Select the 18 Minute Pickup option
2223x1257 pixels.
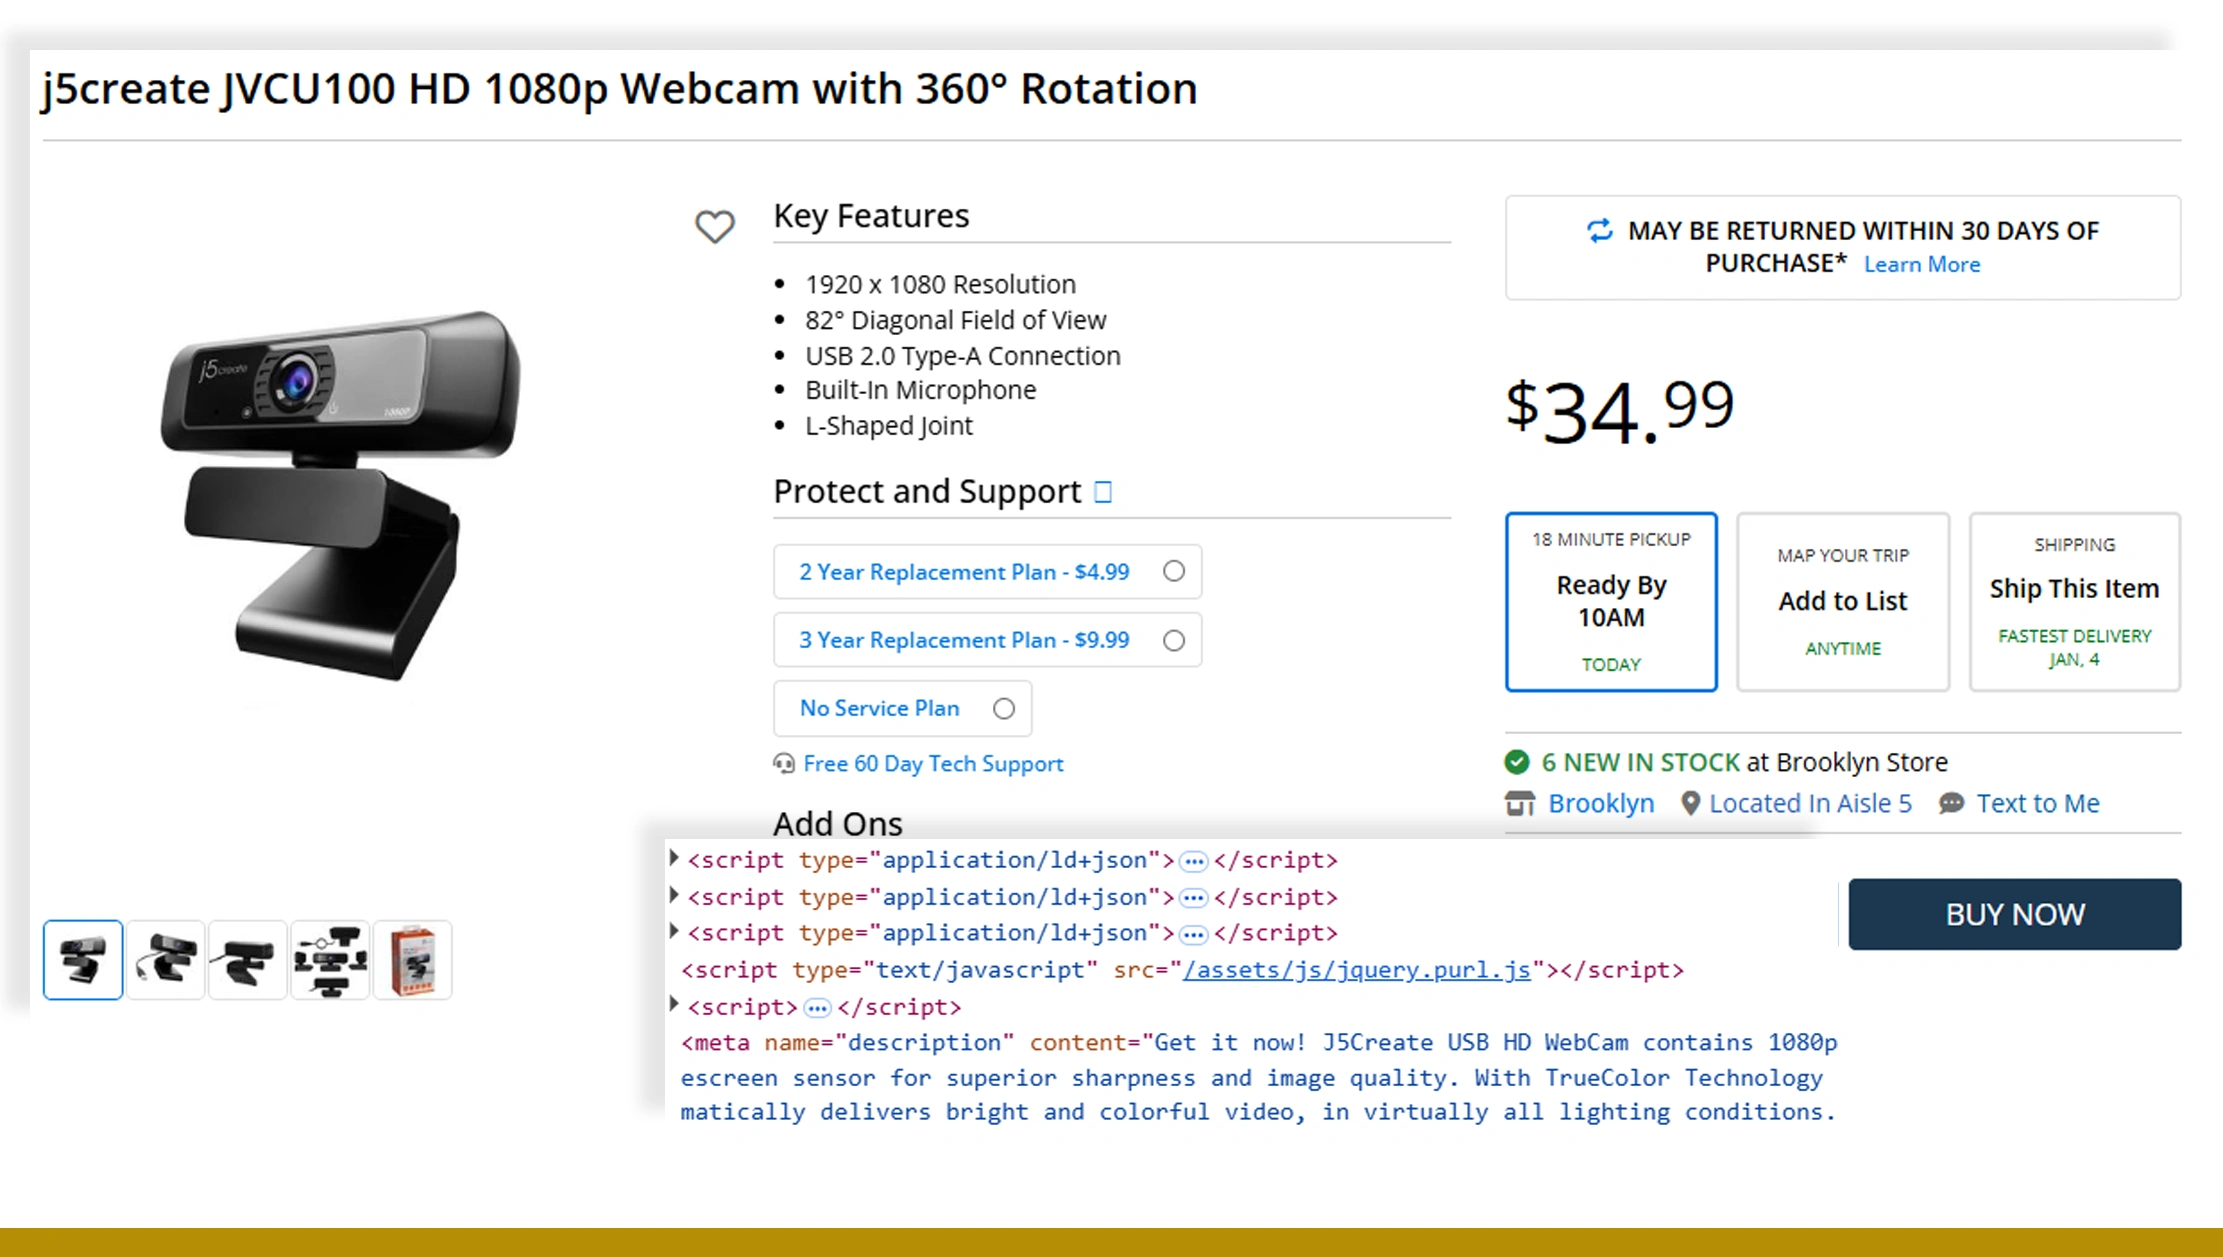(1610, 602)
